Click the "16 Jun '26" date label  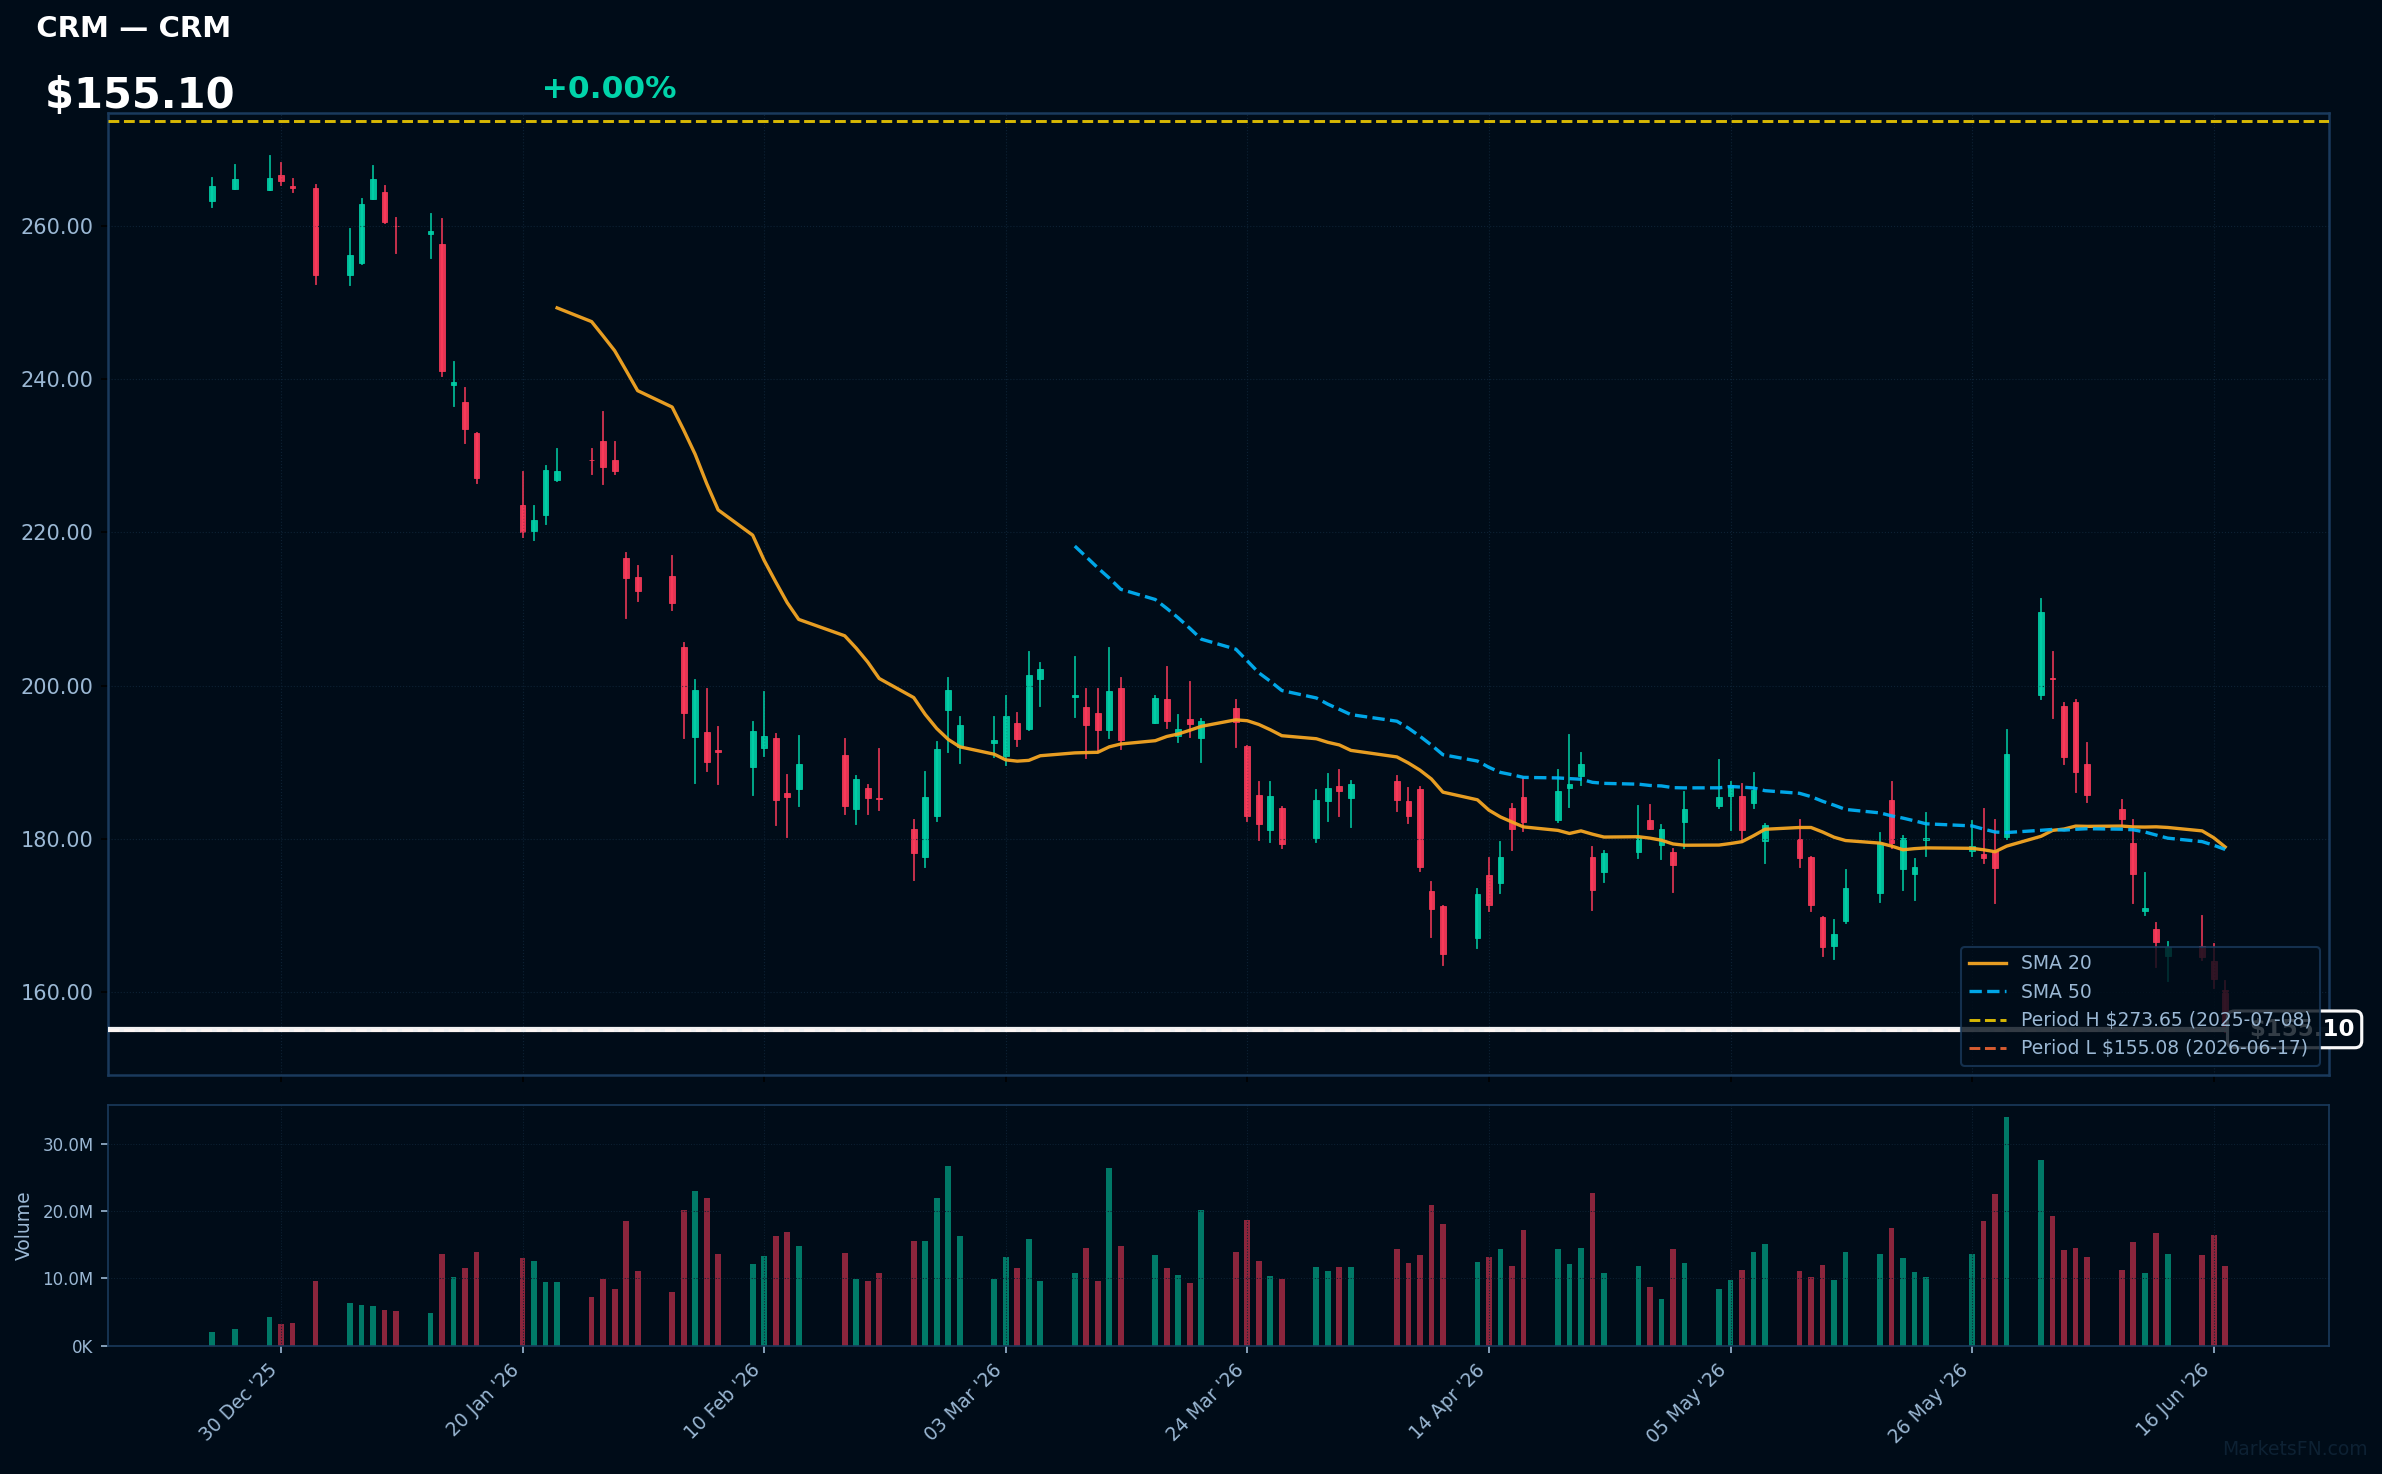click(x=2172, y=1400)
